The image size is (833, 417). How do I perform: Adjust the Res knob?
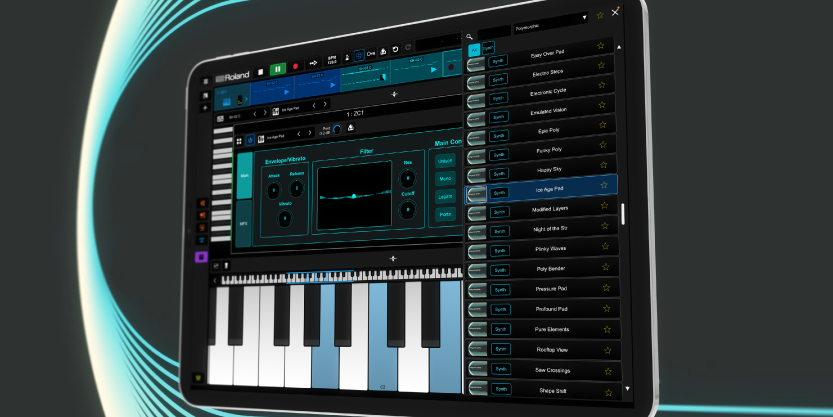[x=408, y=178]
